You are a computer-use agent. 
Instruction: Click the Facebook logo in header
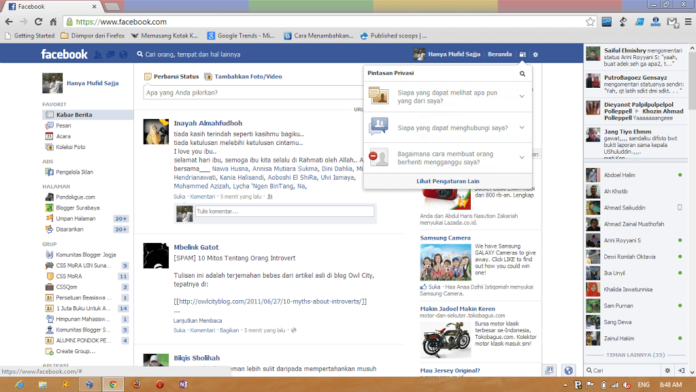(x=64, y=54)
